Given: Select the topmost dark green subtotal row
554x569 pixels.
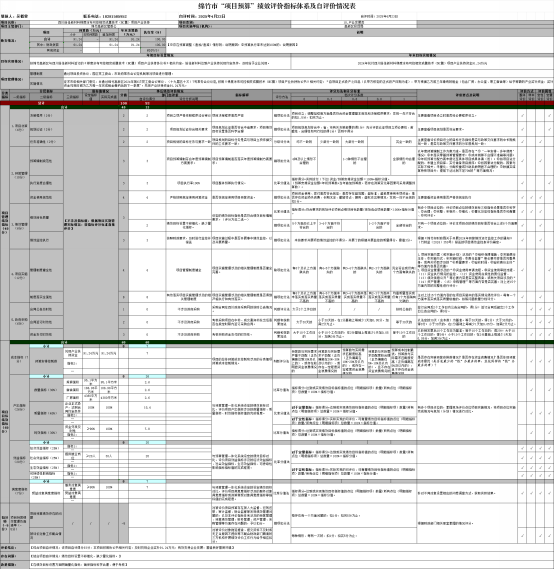Looking at the screenshot, I should pos(282,107).
